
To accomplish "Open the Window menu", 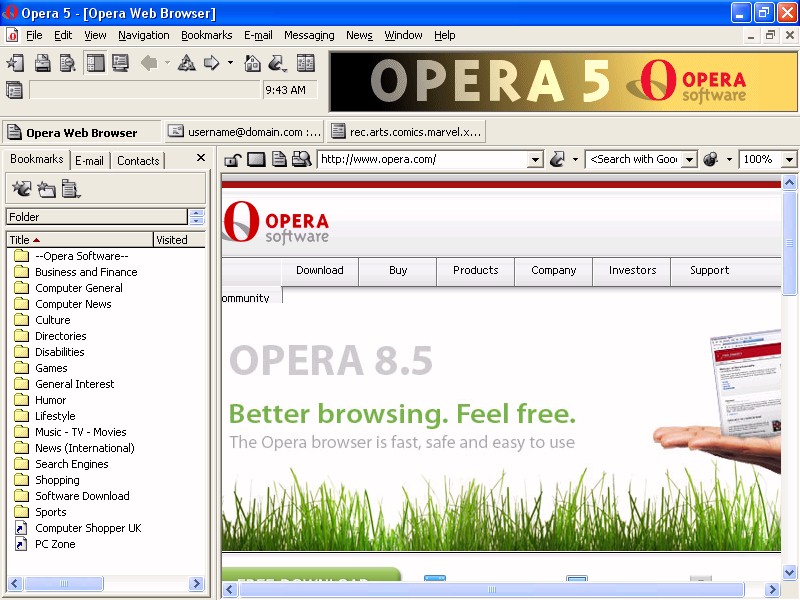I will click(403, 35).
